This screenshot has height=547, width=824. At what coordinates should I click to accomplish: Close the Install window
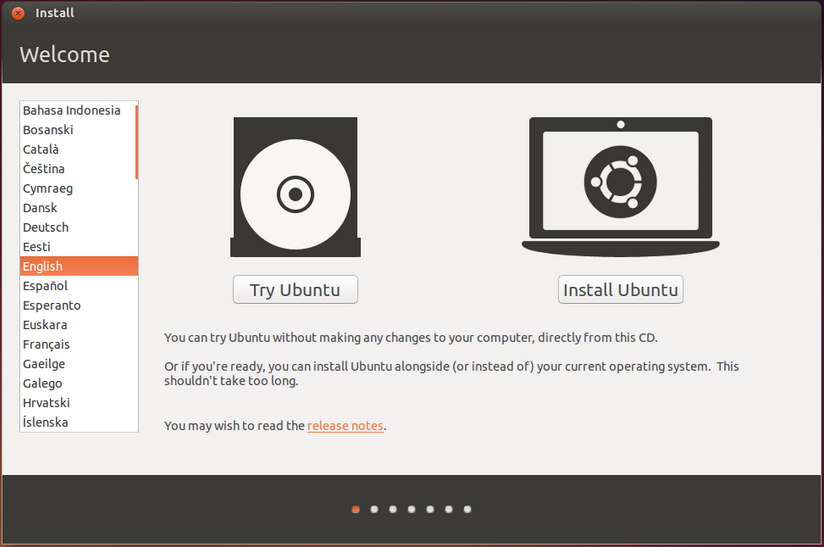pyautogui.click(x=18, y=13)
